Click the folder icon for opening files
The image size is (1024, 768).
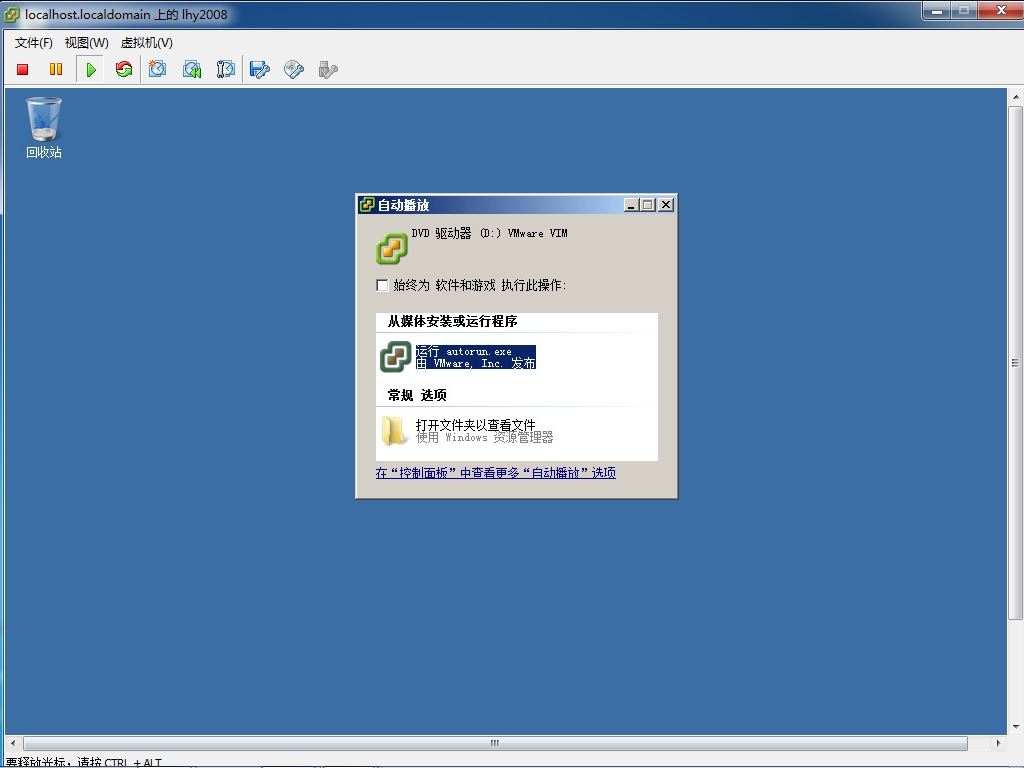(x=394, y=431)
